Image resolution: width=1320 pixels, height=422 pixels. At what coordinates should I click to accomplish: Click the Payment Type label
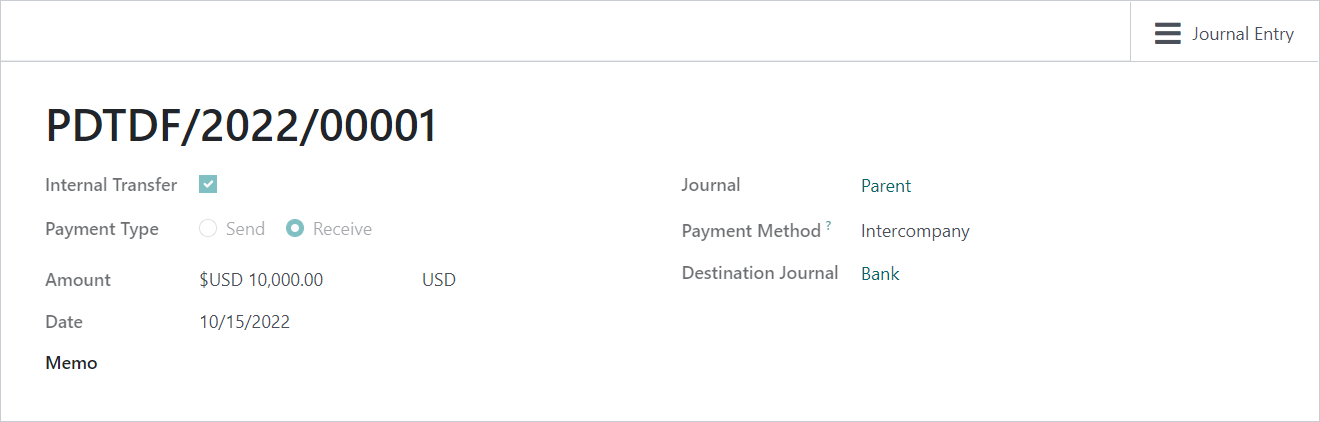pos(102,229)
